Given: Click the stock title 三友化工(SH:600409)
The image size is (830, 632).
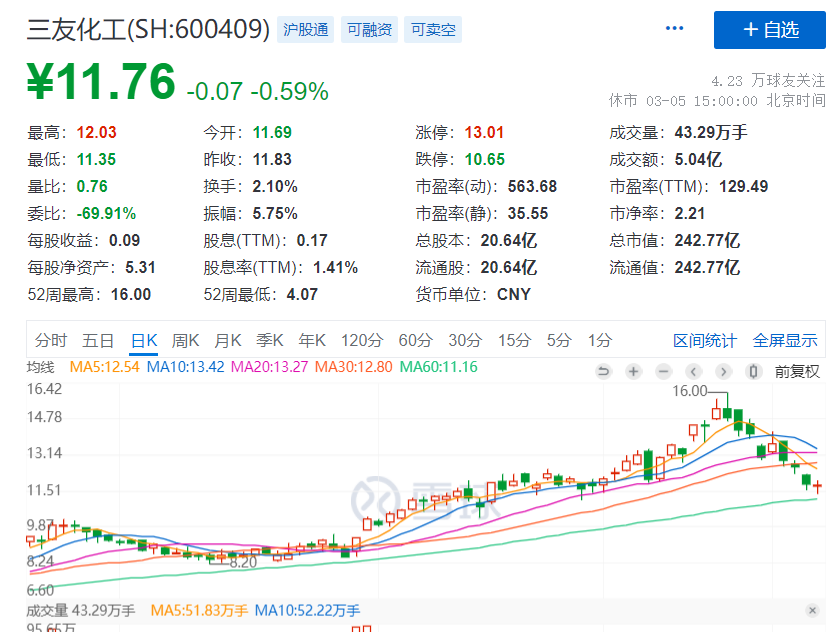Looking at the screenshot, I should point(148,29).
